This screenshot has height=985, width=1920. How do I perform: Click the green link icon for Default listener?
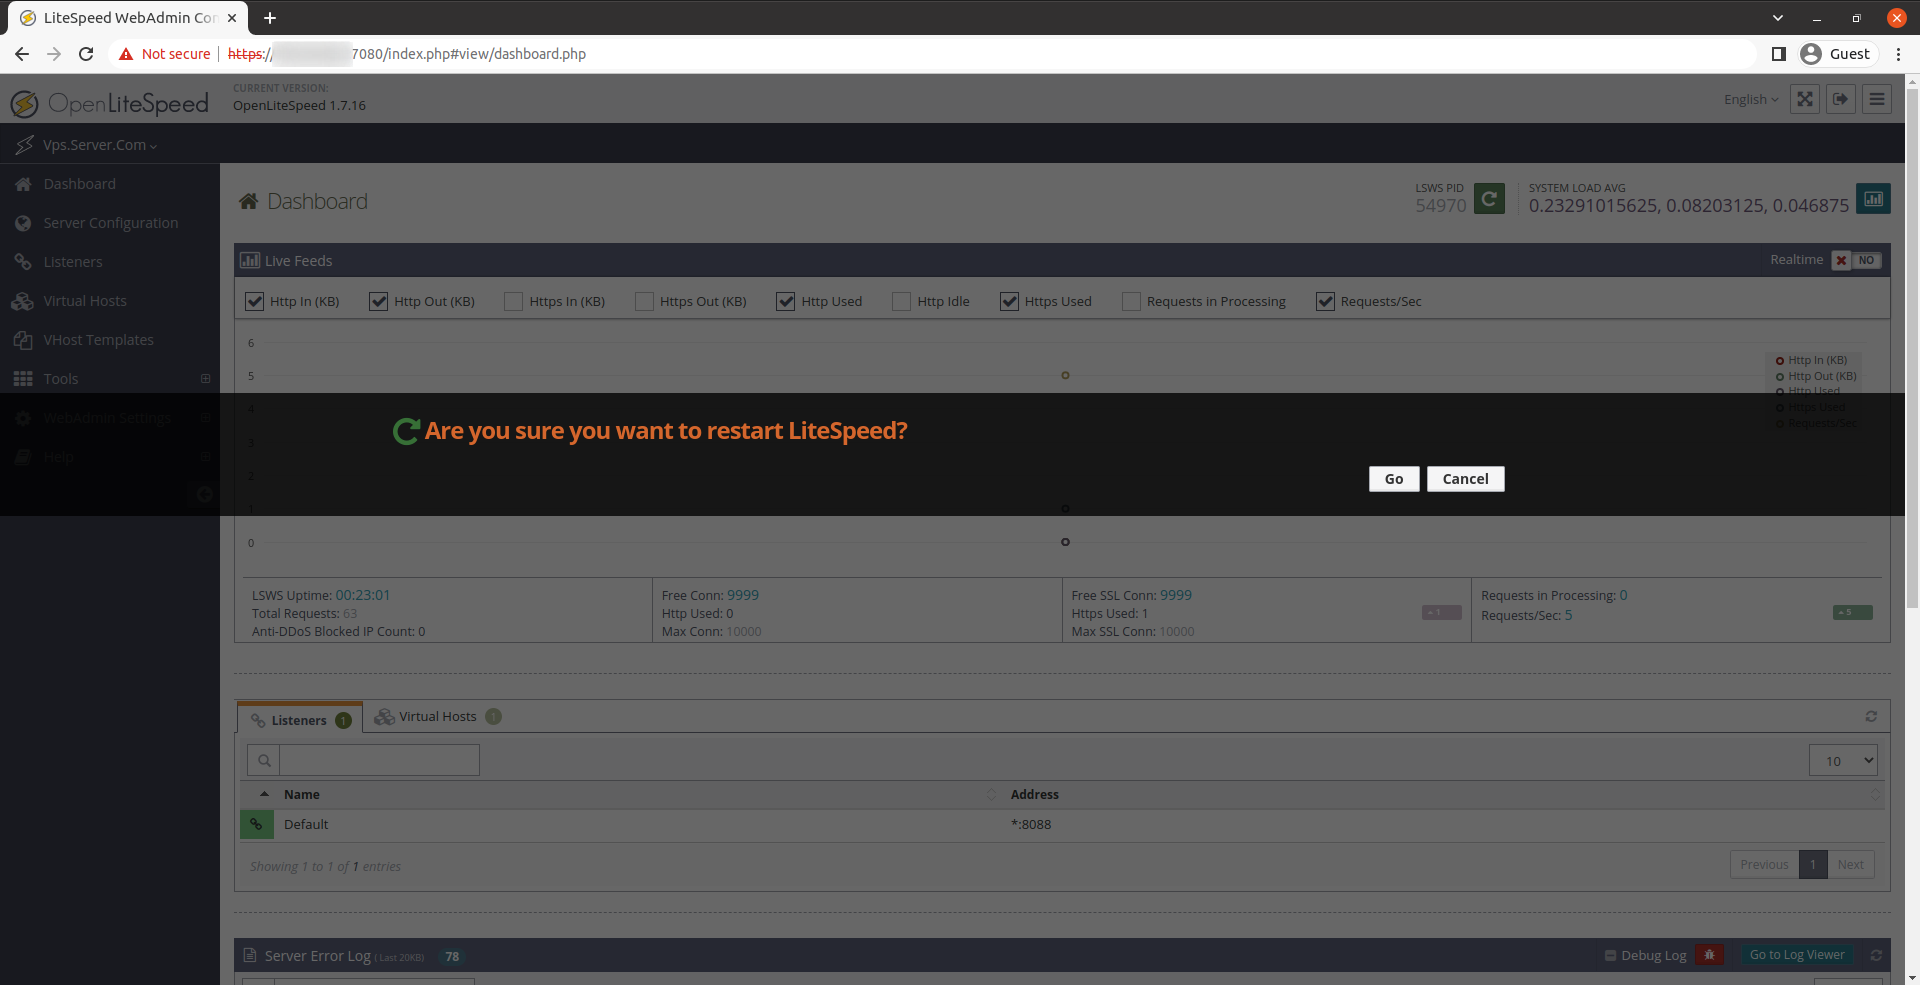coord(256,824)
